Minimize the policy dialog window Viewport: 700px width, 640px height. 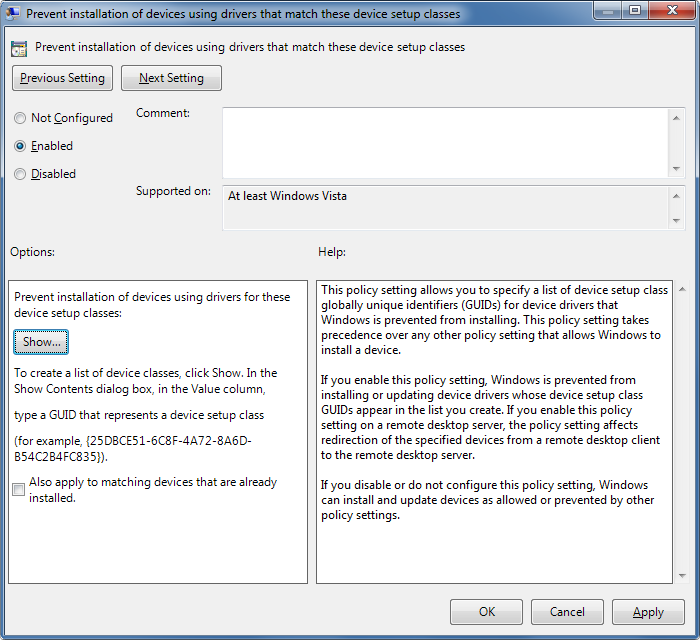[608, 11]
